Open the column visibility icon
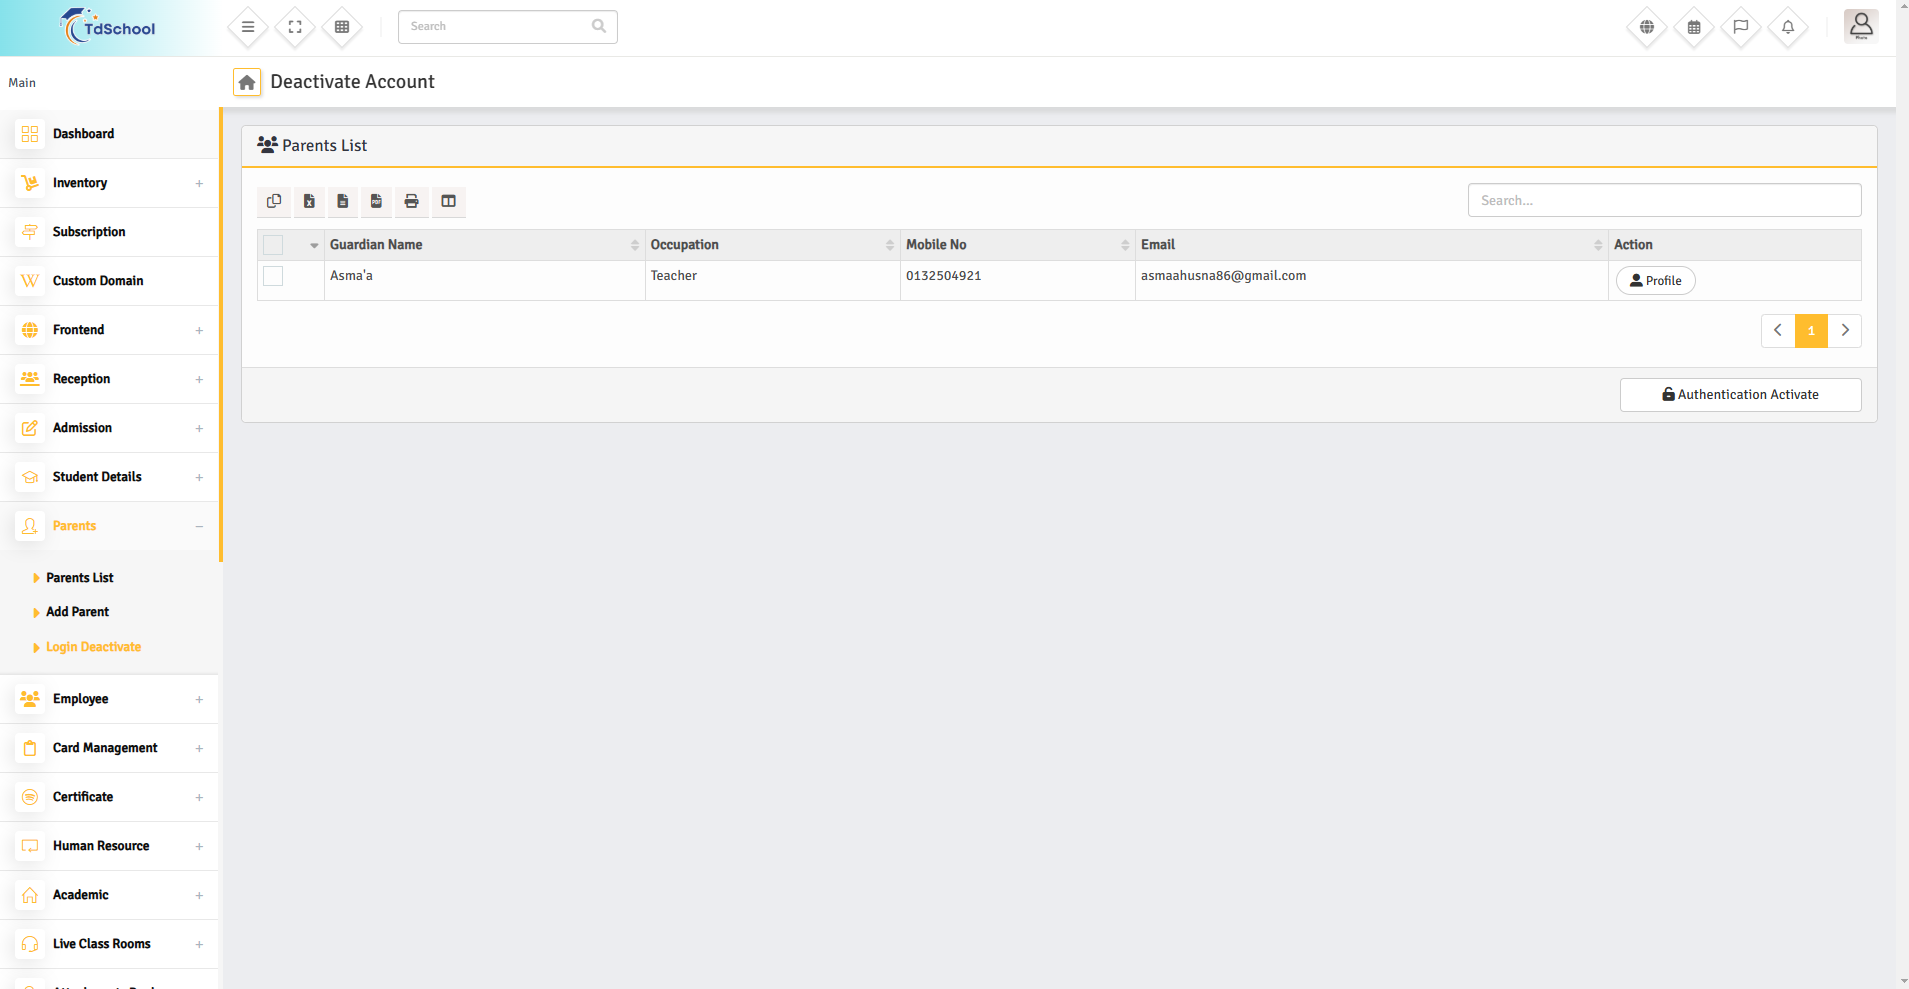The image size is (1909, 989). (x=449, y=201)
